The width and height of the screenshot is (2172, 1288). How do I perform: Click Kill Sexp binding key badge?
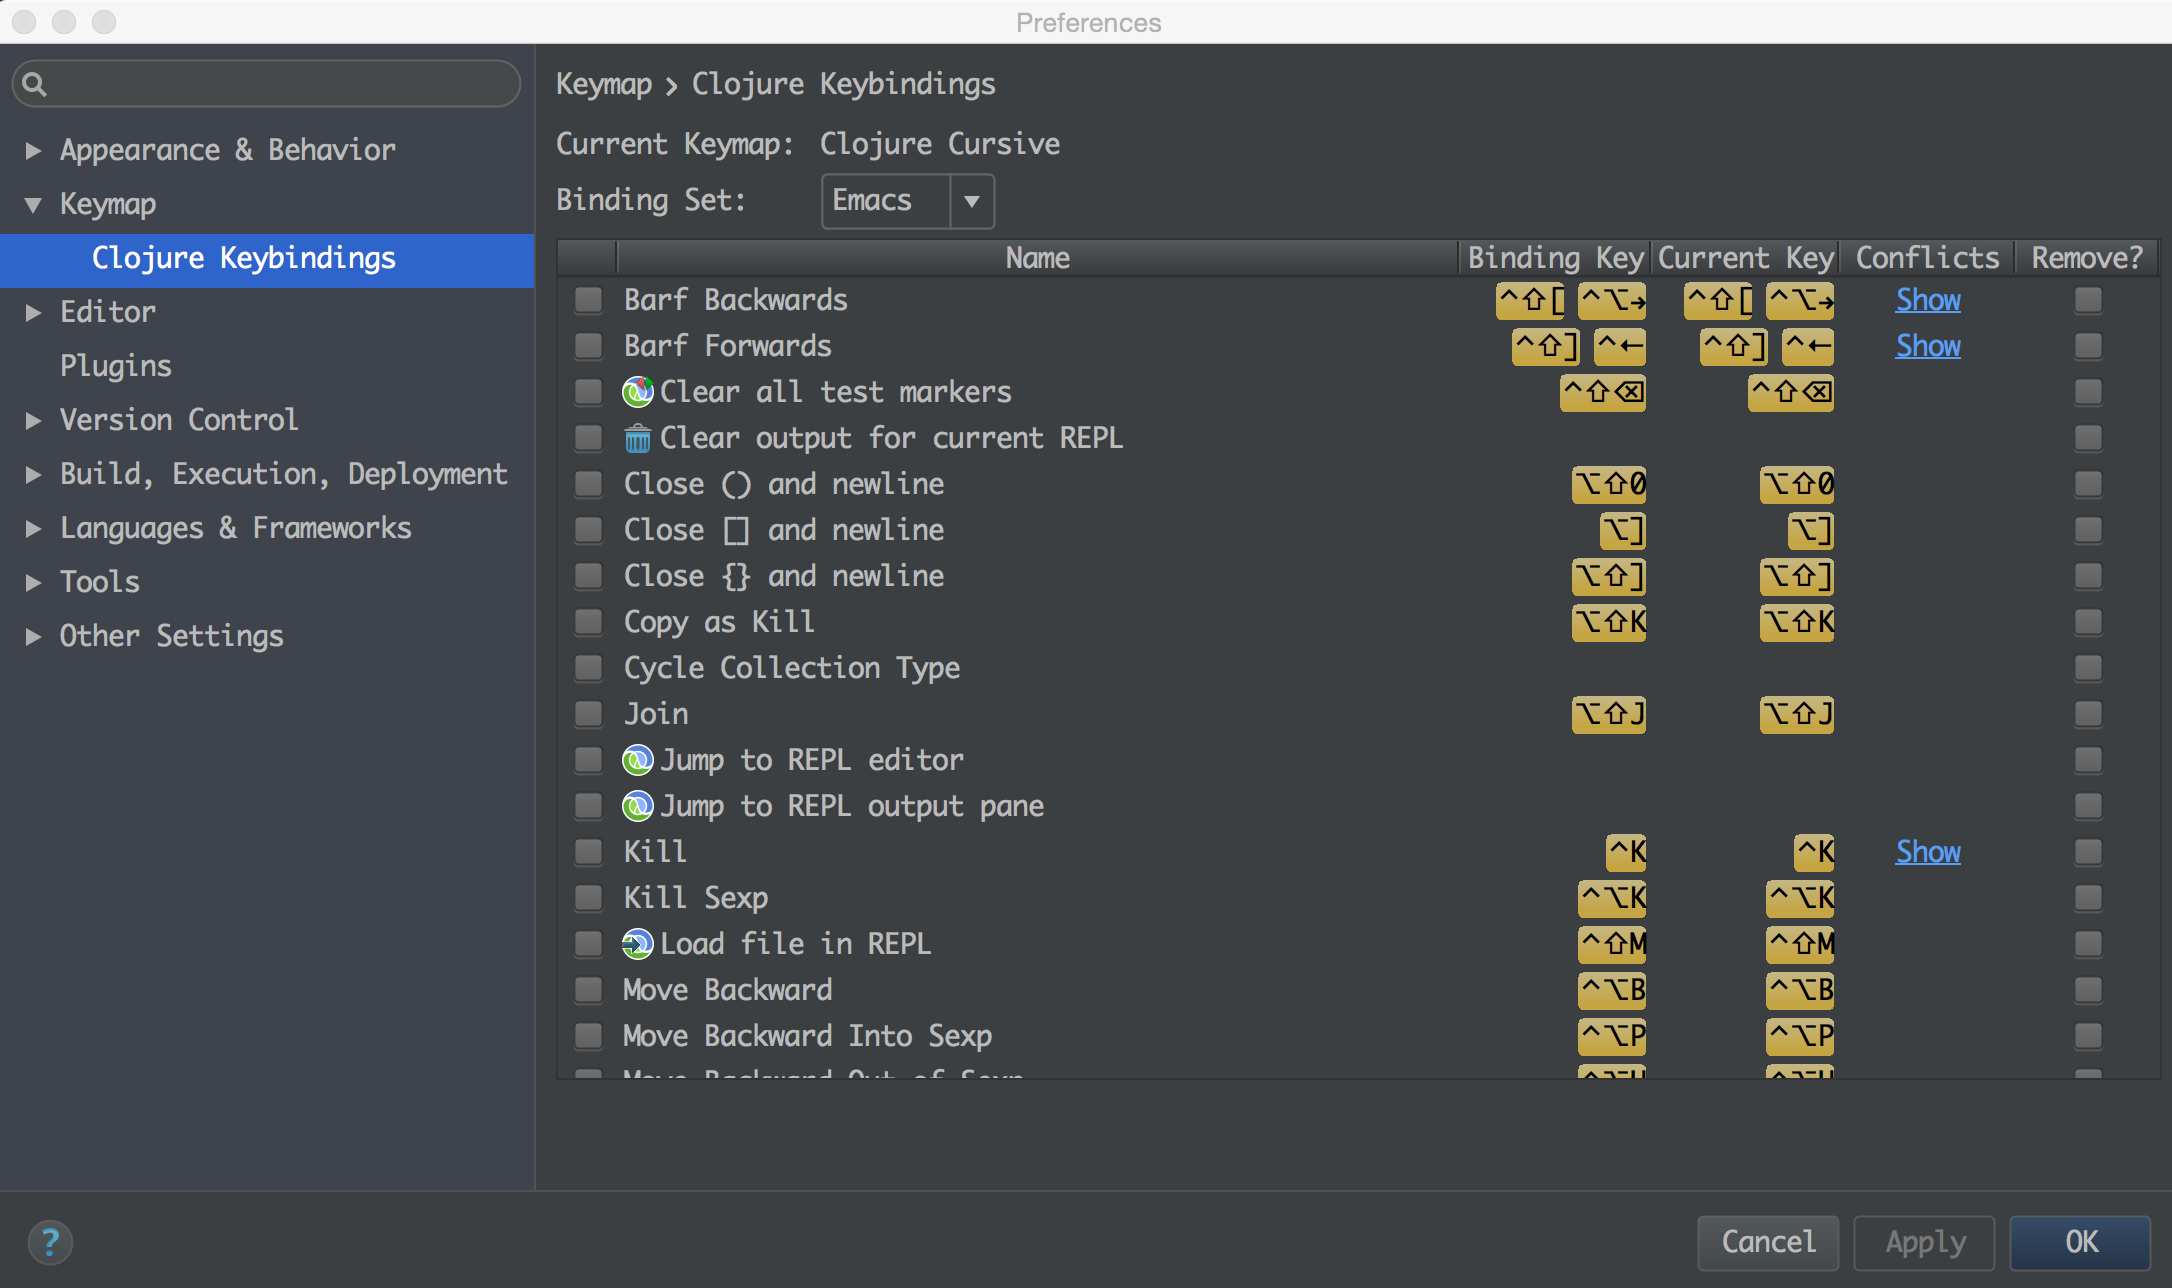click(1612, 898)
